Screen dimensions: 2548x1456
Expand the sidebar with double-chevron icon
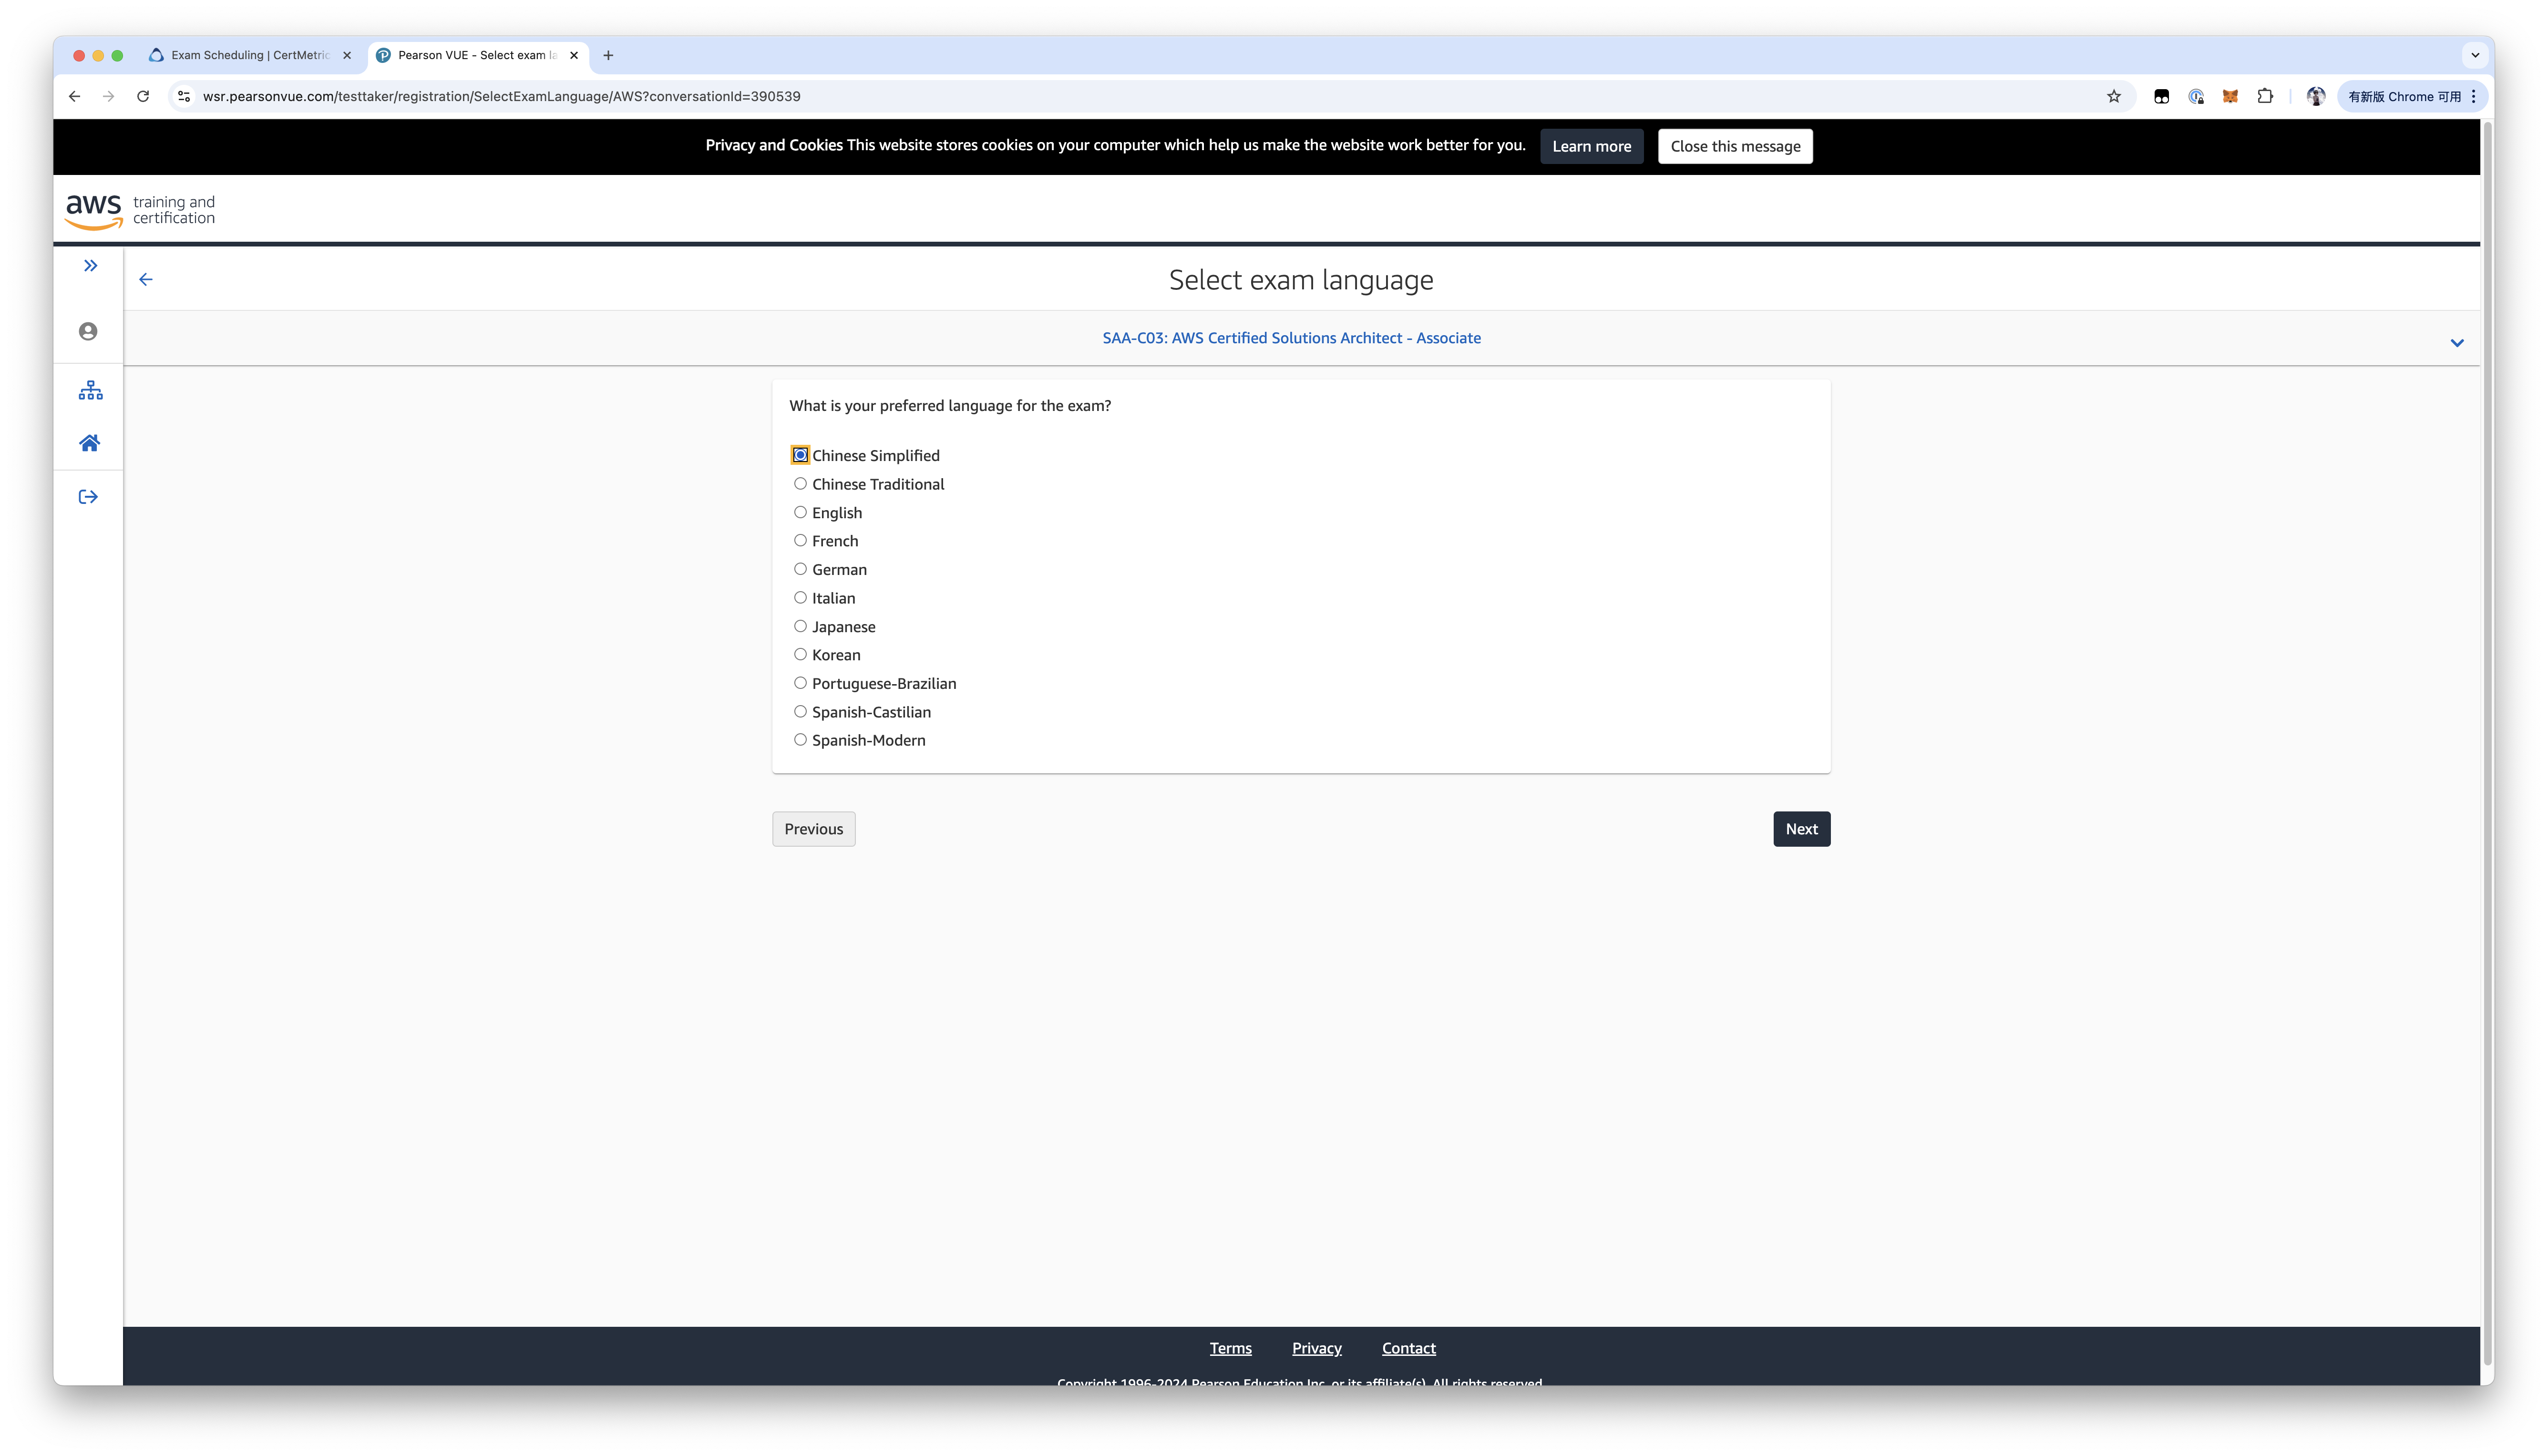[x=90, y=265]
